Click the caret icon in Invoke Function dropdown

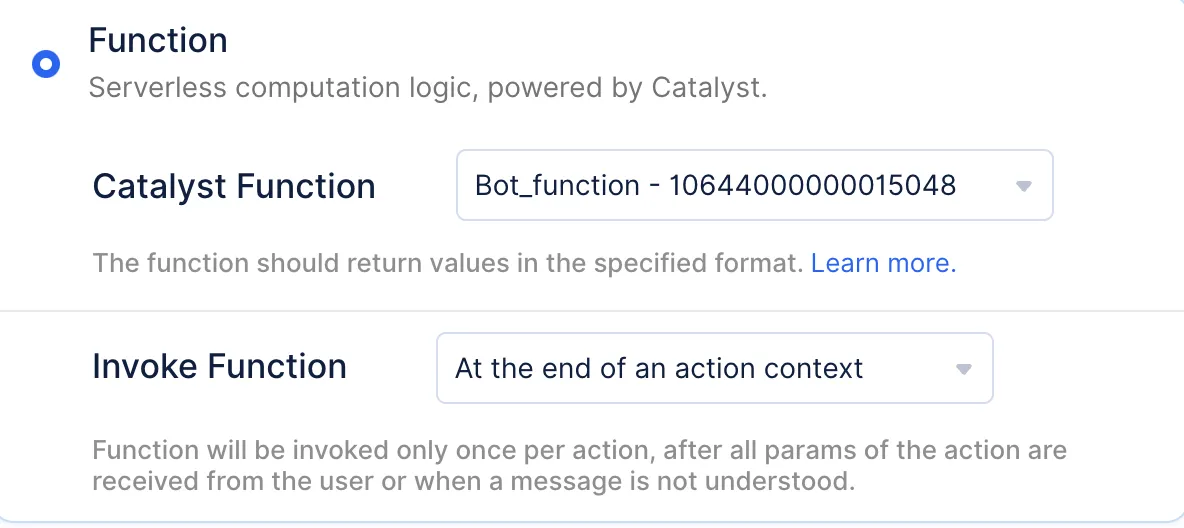pyautogui.click(x=964, y=369)
